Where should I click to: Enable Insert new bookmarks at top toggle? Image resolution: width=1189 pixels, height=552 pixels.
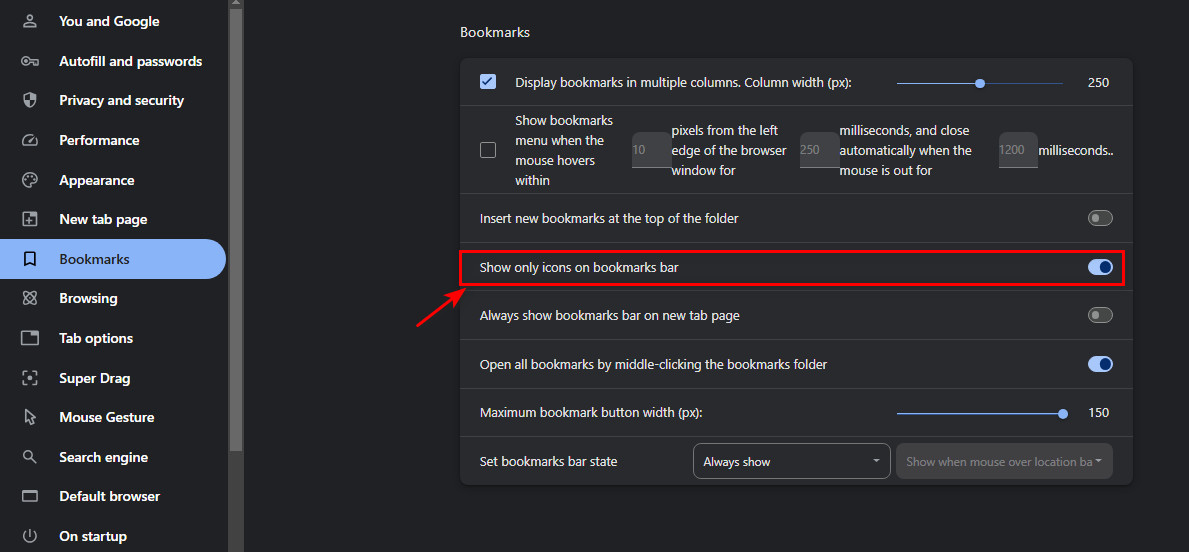1100,218
